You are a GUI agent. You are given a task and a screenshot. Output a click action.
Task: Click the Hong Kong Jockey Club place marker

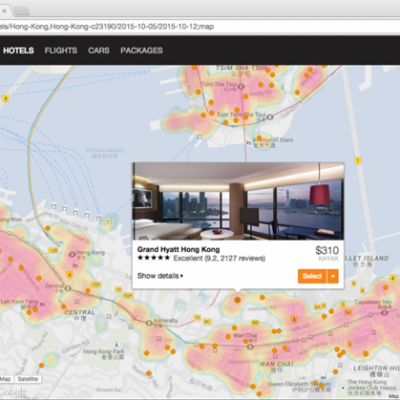pyautogui.click(x=343, y=388)
